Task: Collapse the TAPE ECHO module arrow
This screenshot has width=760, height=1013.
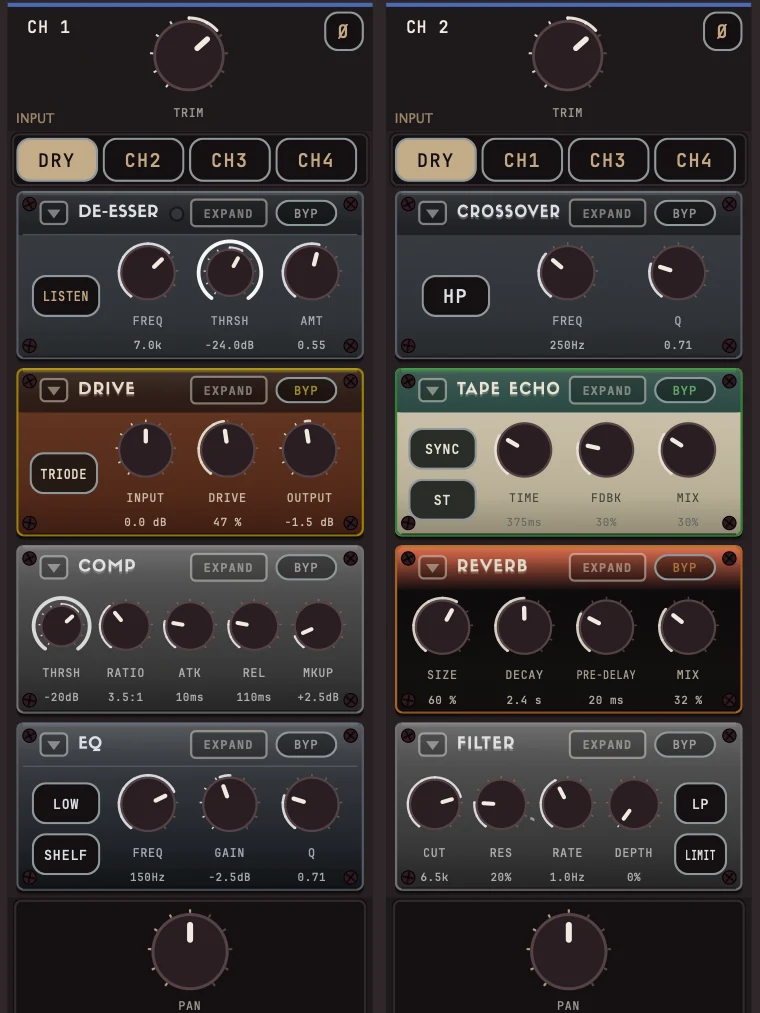Action: pos(432,390)
